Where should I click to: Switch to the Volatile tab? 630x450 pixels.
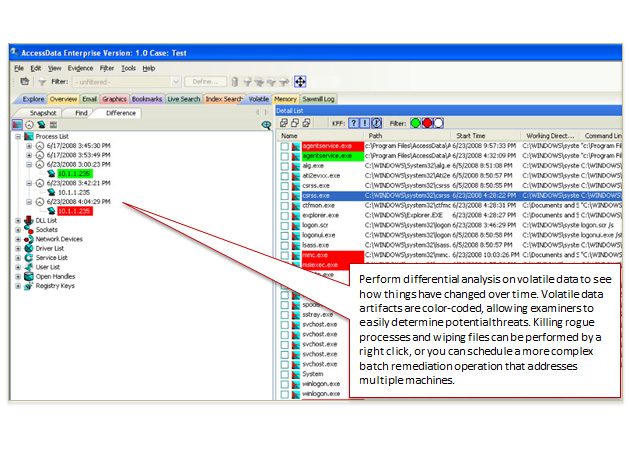point(258,99)
